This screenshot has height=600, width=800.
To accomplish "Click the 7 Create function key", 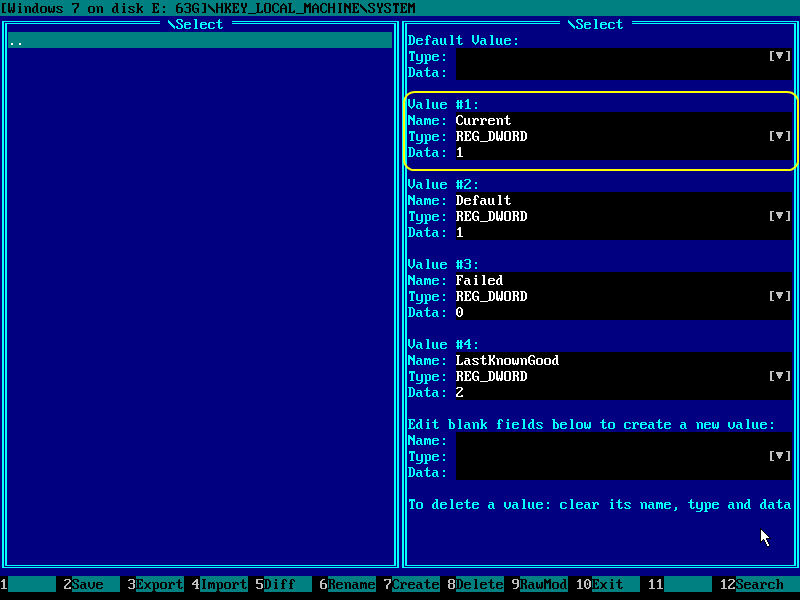I will click(412, 584).
